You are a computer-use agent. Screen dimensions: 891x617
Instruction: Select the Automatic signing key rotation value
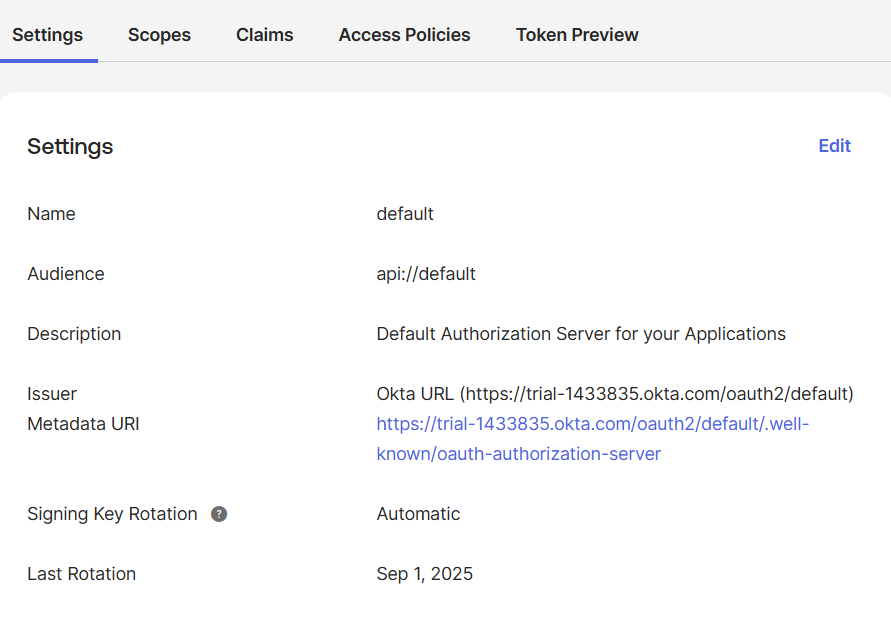(418, 513)
